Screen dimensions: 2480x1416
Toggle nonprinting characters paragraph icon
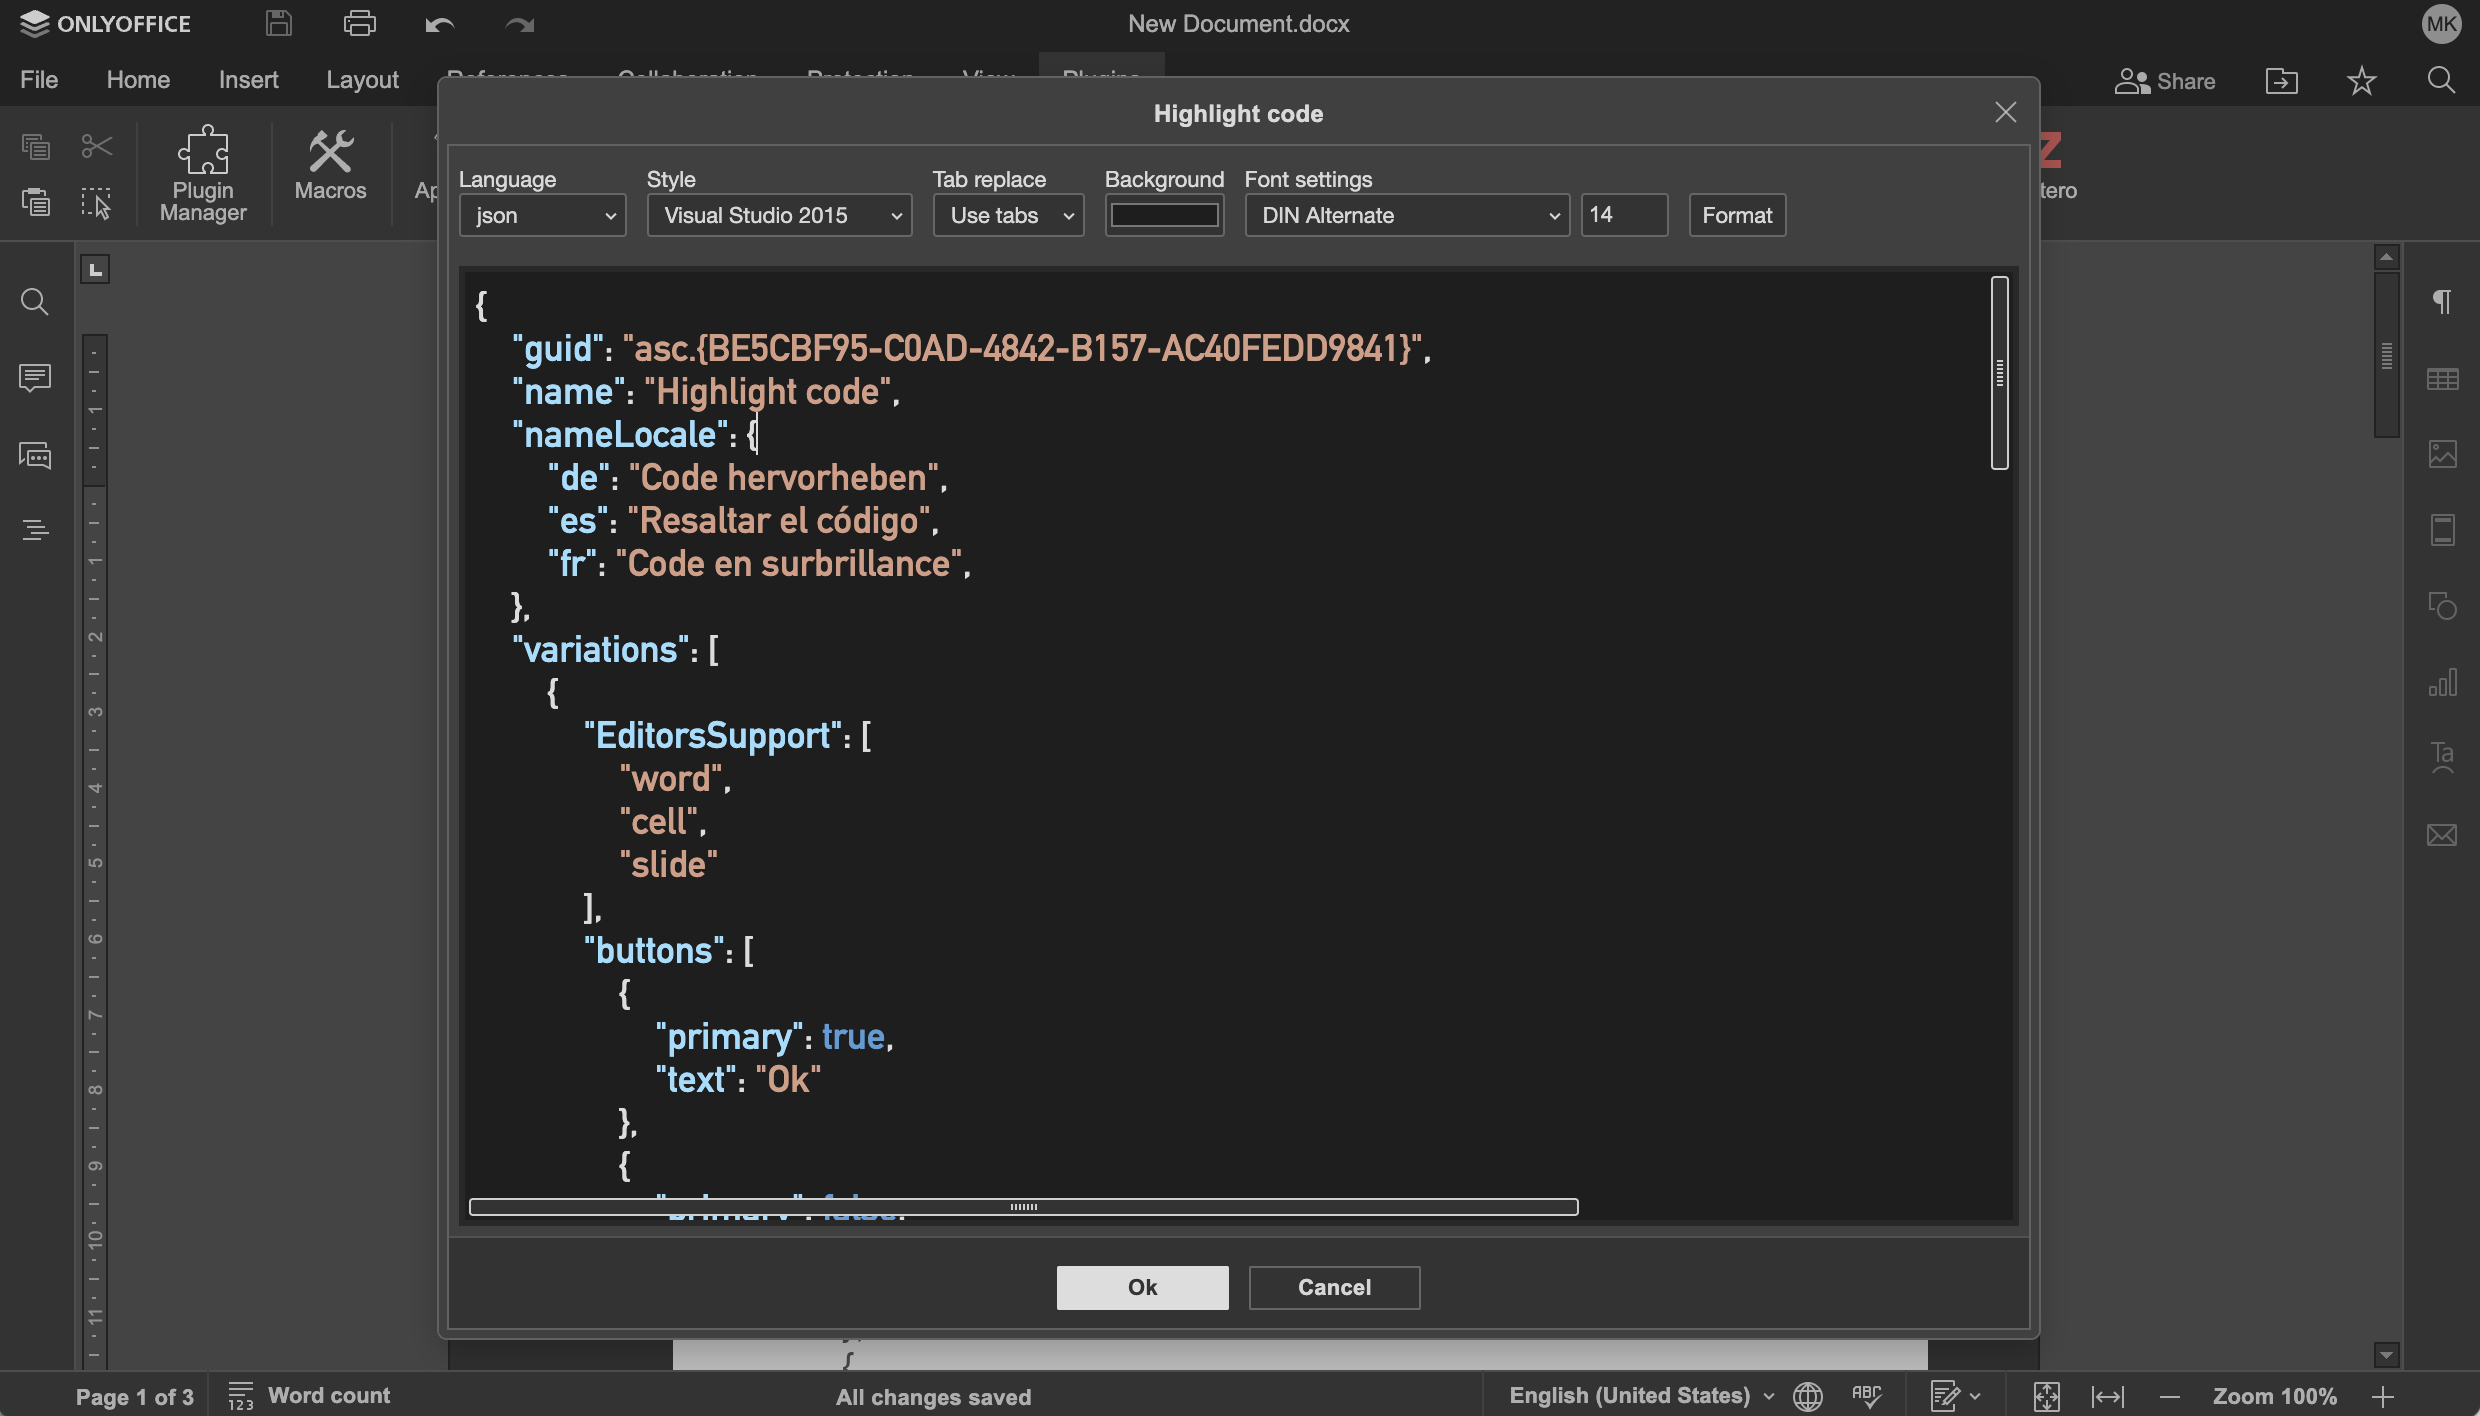(x=2442, y=302)
